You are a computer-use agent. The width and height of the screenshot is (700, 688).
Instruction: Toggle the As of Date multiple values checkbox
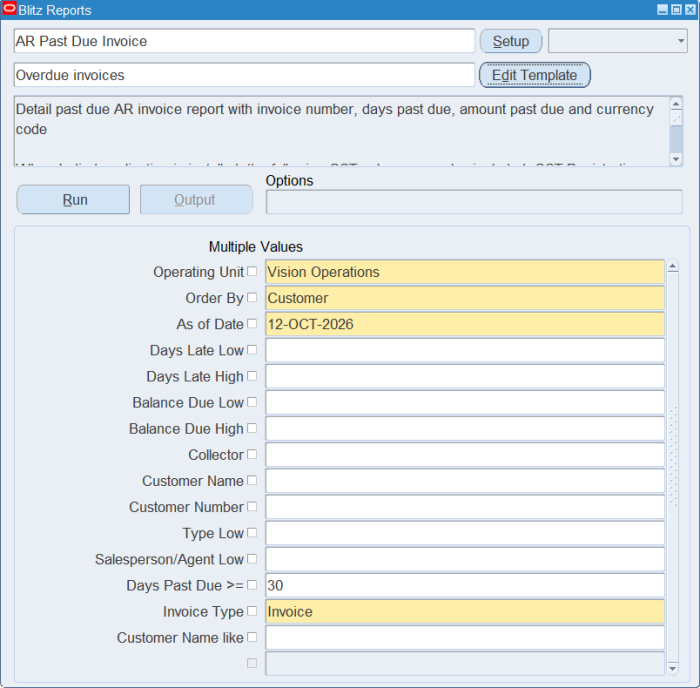252,323
